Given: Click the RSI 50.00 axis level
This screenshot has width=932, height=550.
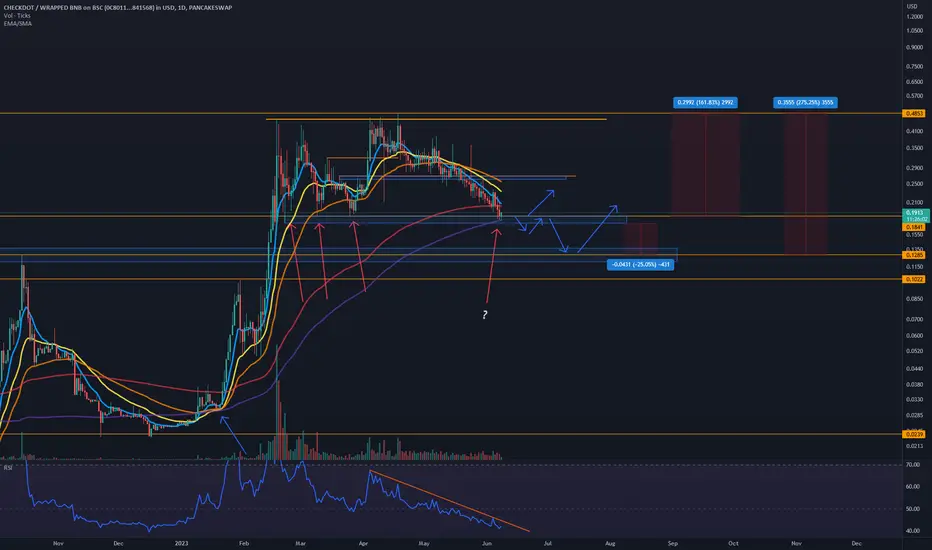Looking at the screenshot, I should pyautogui.click(x=912, y=510).
